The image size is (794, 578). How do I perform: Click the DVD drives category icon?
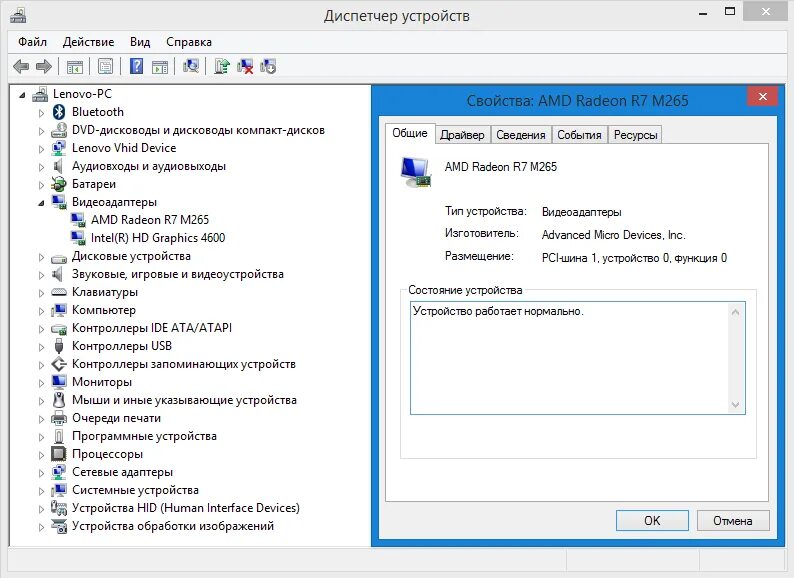[x=59, y=130]
